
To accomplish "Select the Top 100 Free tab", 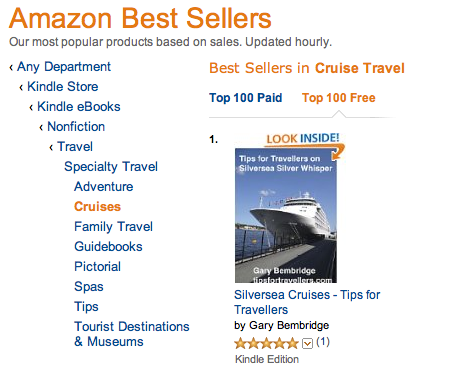I will (339, 98).
